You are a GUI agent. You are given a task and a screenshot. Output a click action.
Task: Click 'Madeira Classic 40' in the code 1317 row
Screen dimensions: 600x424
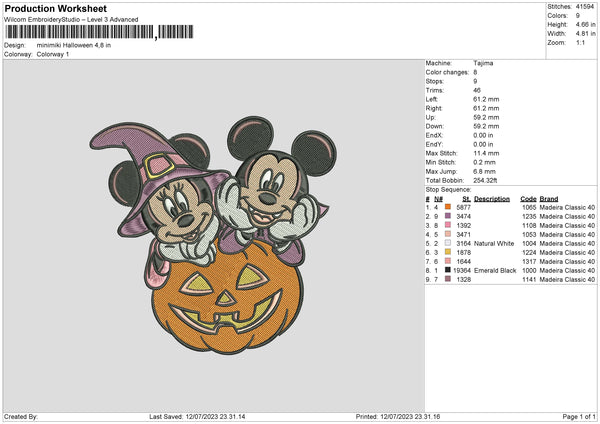pyautogui.click(x=567, y=261)
